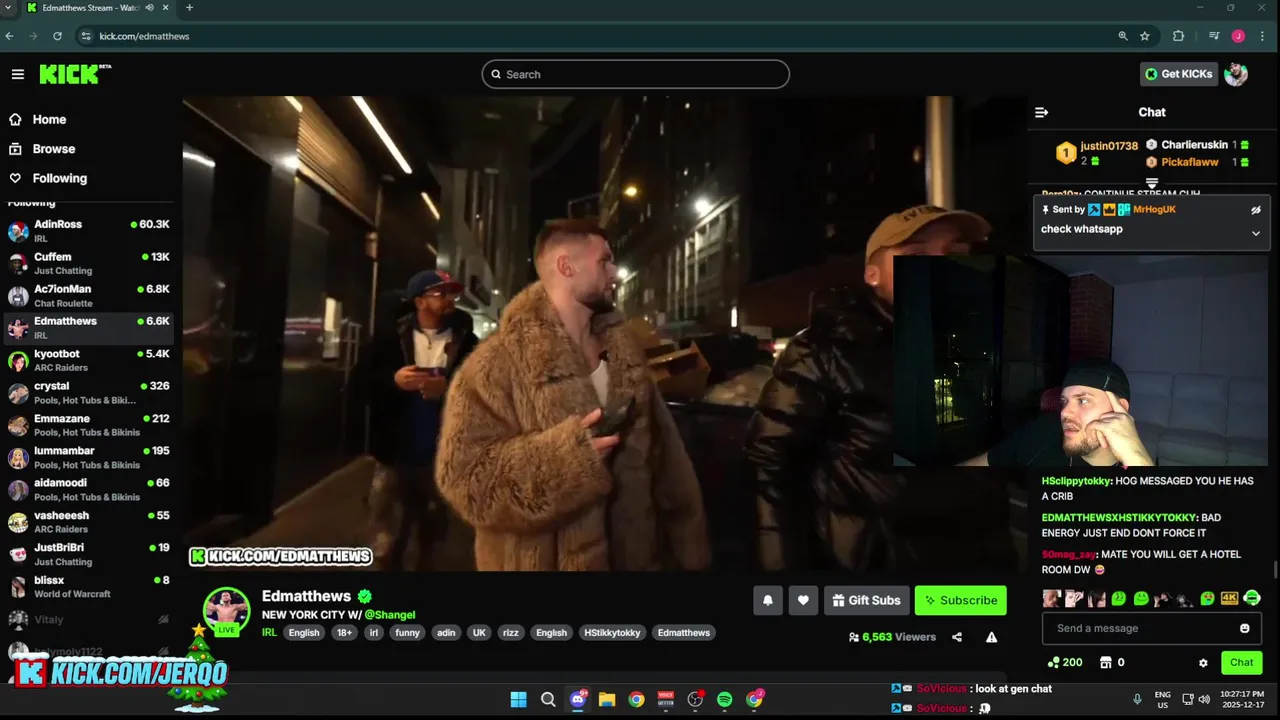Image resolution: width=1280 pixels, height=720 pixels.
Task: Open the hamburger sidebar menu
Action: [x=18, y=74]
